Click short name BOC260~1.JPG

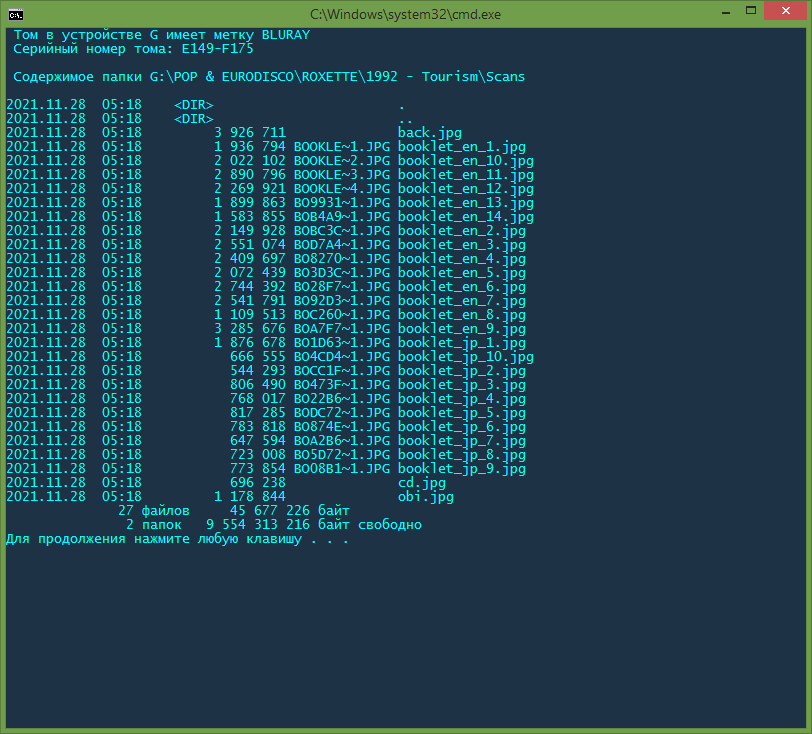tap(342, 314)
